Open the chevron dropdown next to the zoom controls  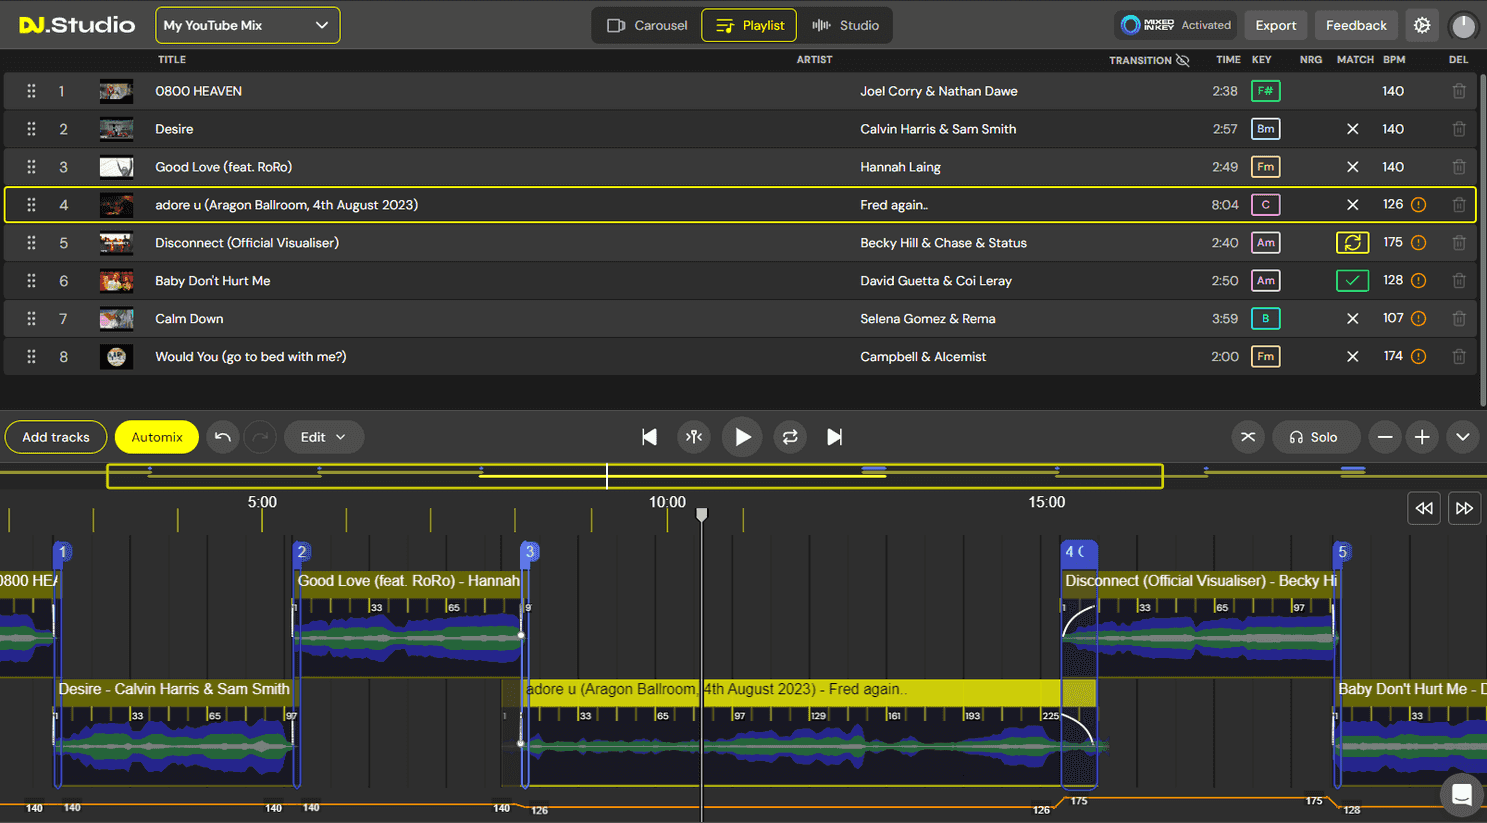tap(1462, 437)
